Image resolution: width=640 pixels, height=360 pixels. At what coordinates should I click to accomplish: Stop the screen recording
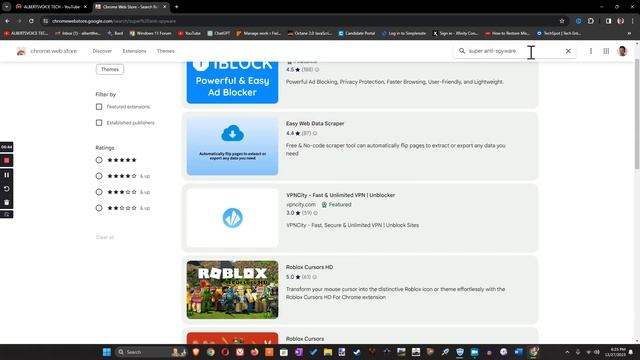7,160
